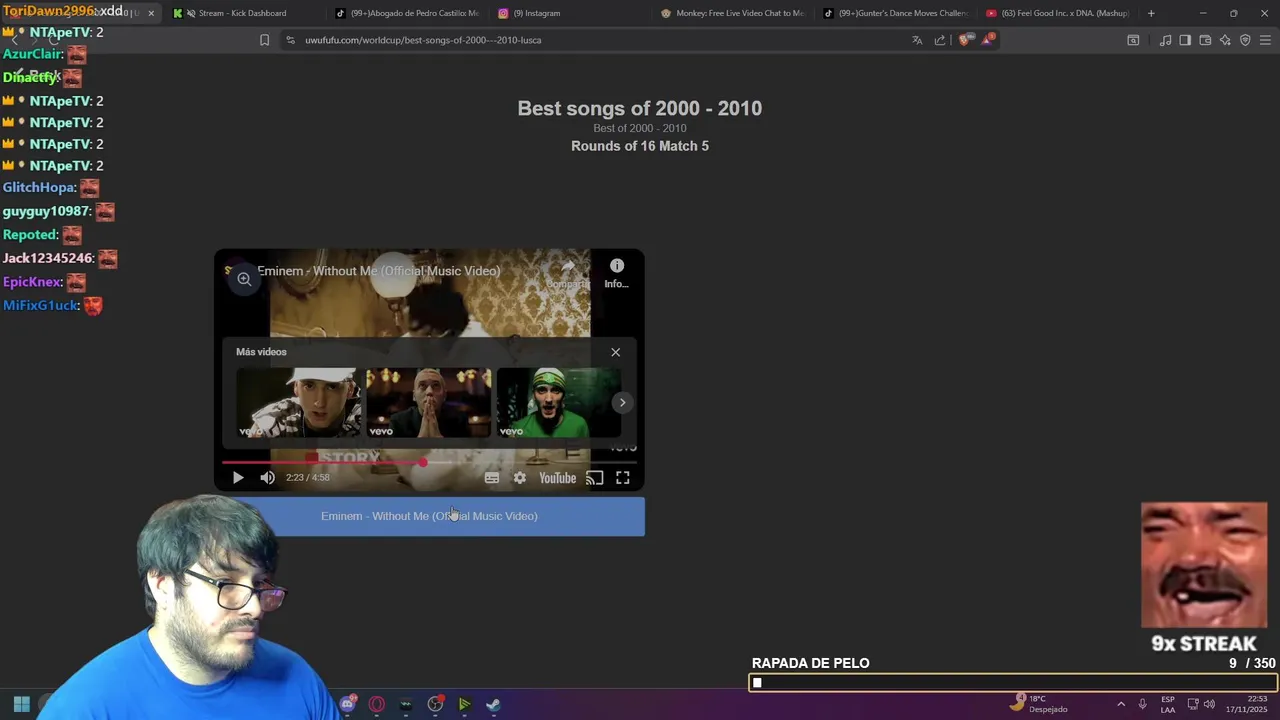Open first suggested Eminem video thumbnail
The height and width of the screenshot is (720, 1280).
[298, 403]
